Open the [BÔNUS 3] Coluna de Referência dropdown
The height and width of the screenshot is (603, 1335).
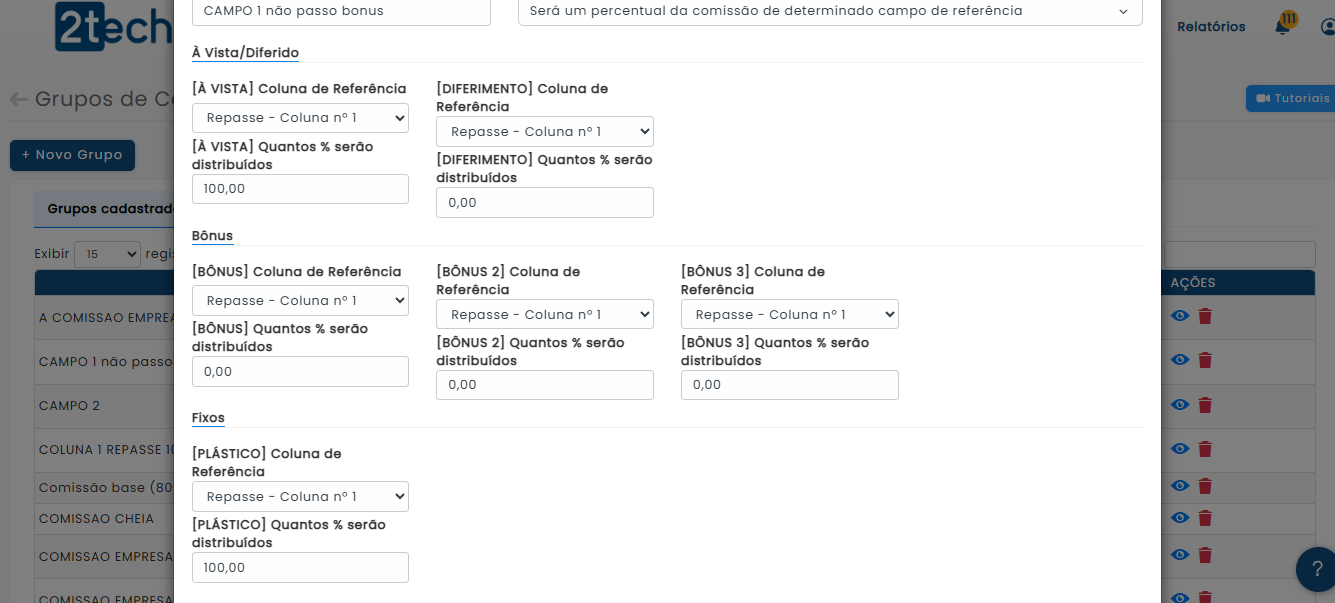click(x=789, y=315)
